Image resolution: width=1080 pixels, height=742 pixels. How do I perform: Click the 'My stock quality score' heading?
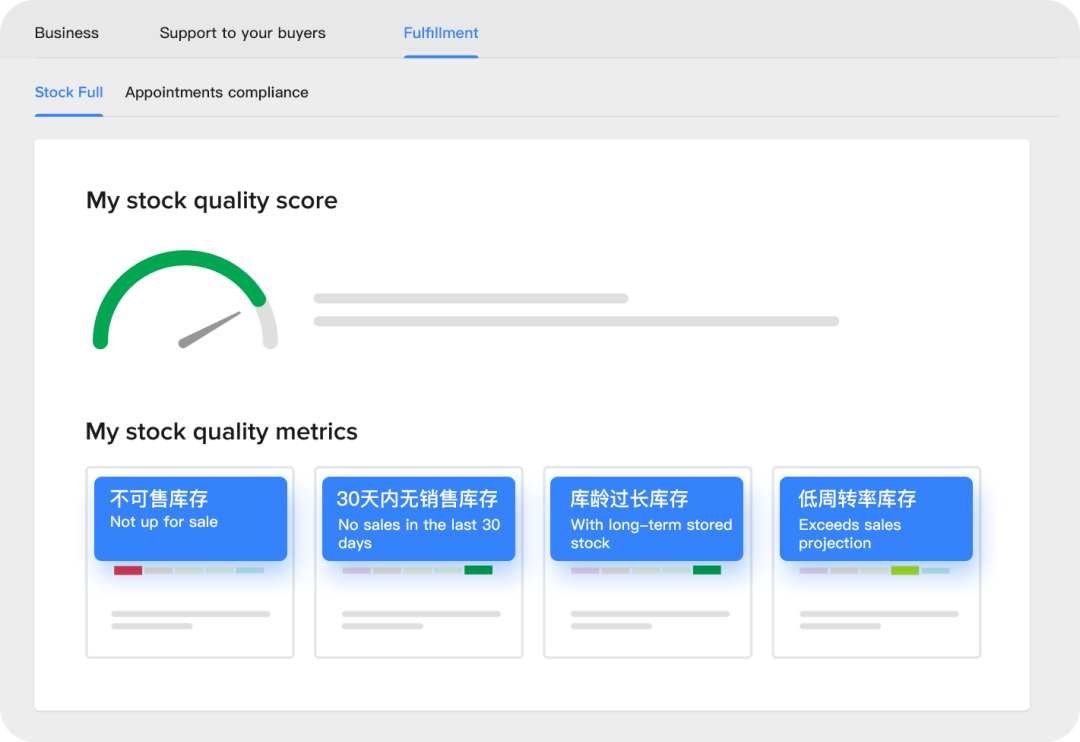pos(211,200)
